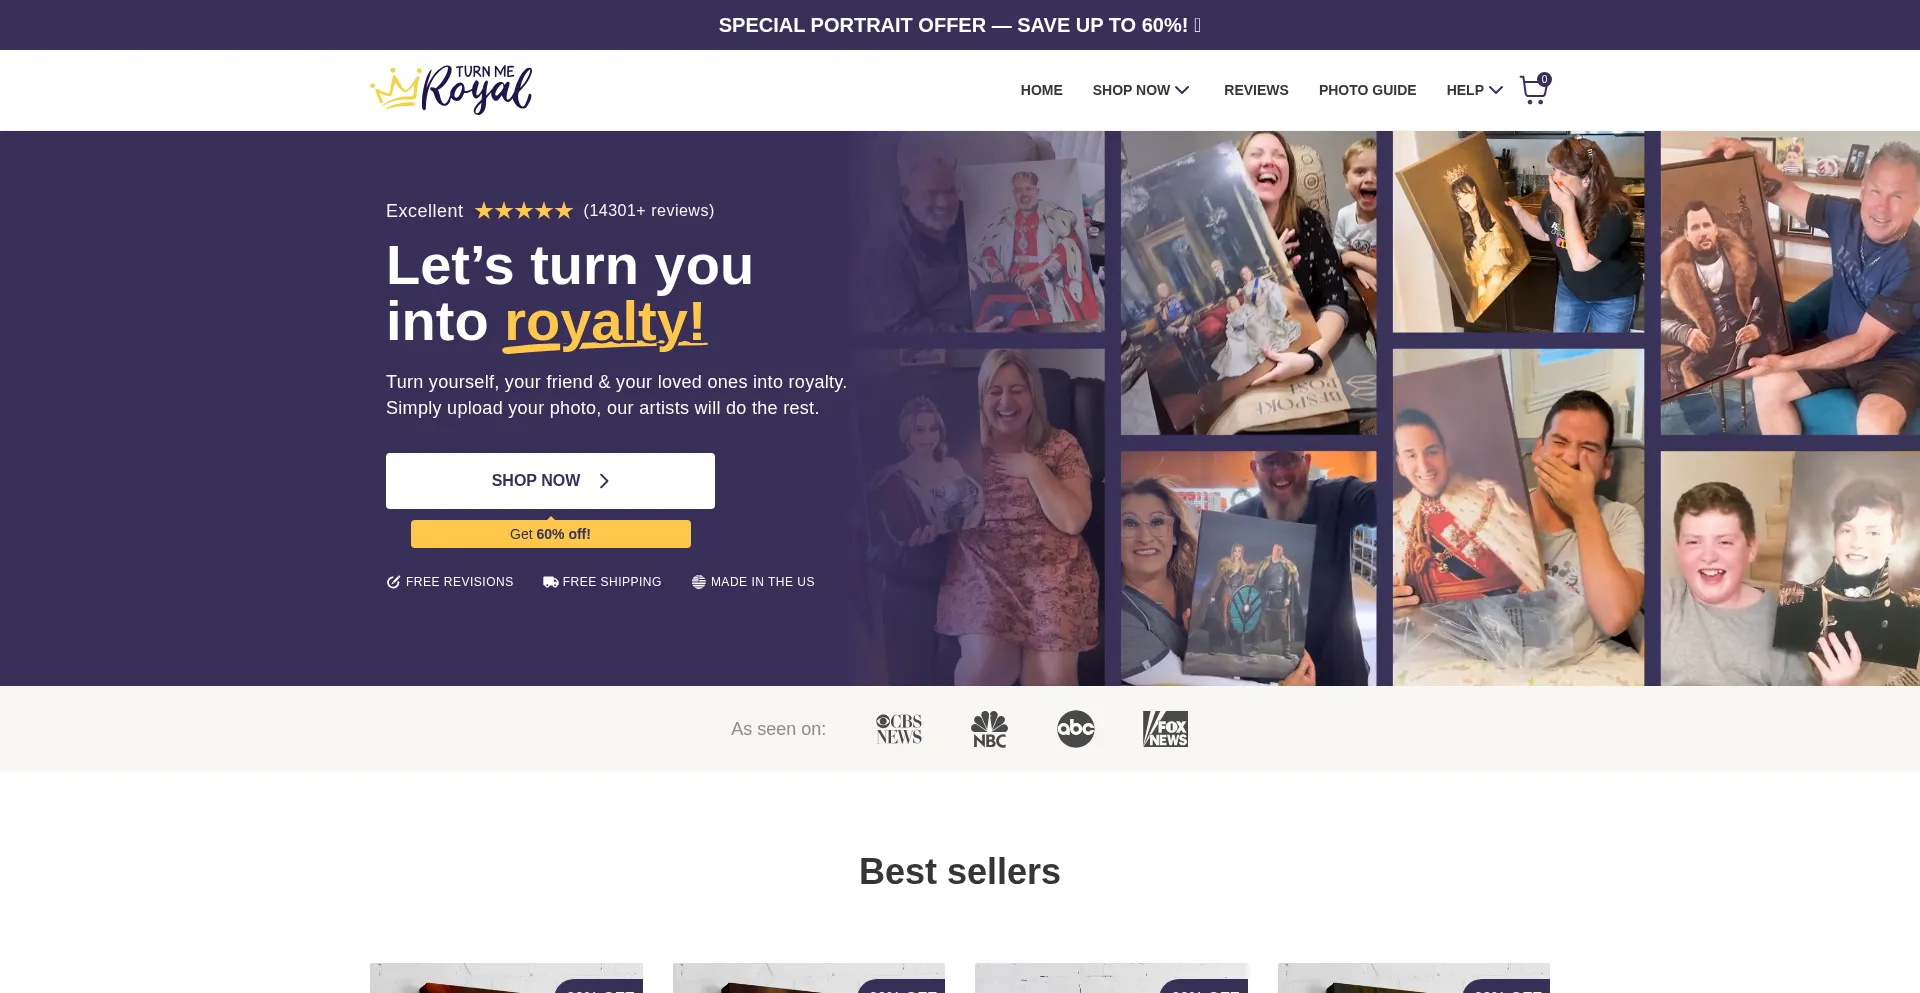The width and height of the screenshot is (1920, 993).
Task: Open the Reviews page
Action: (1256, 90)
